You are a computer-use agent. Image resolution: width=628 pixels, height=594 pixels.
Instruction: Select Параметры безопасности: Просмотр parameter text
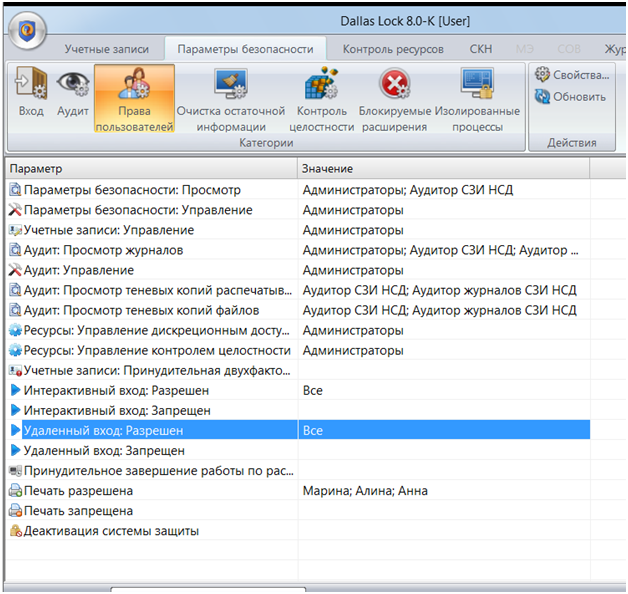(132, 189)
